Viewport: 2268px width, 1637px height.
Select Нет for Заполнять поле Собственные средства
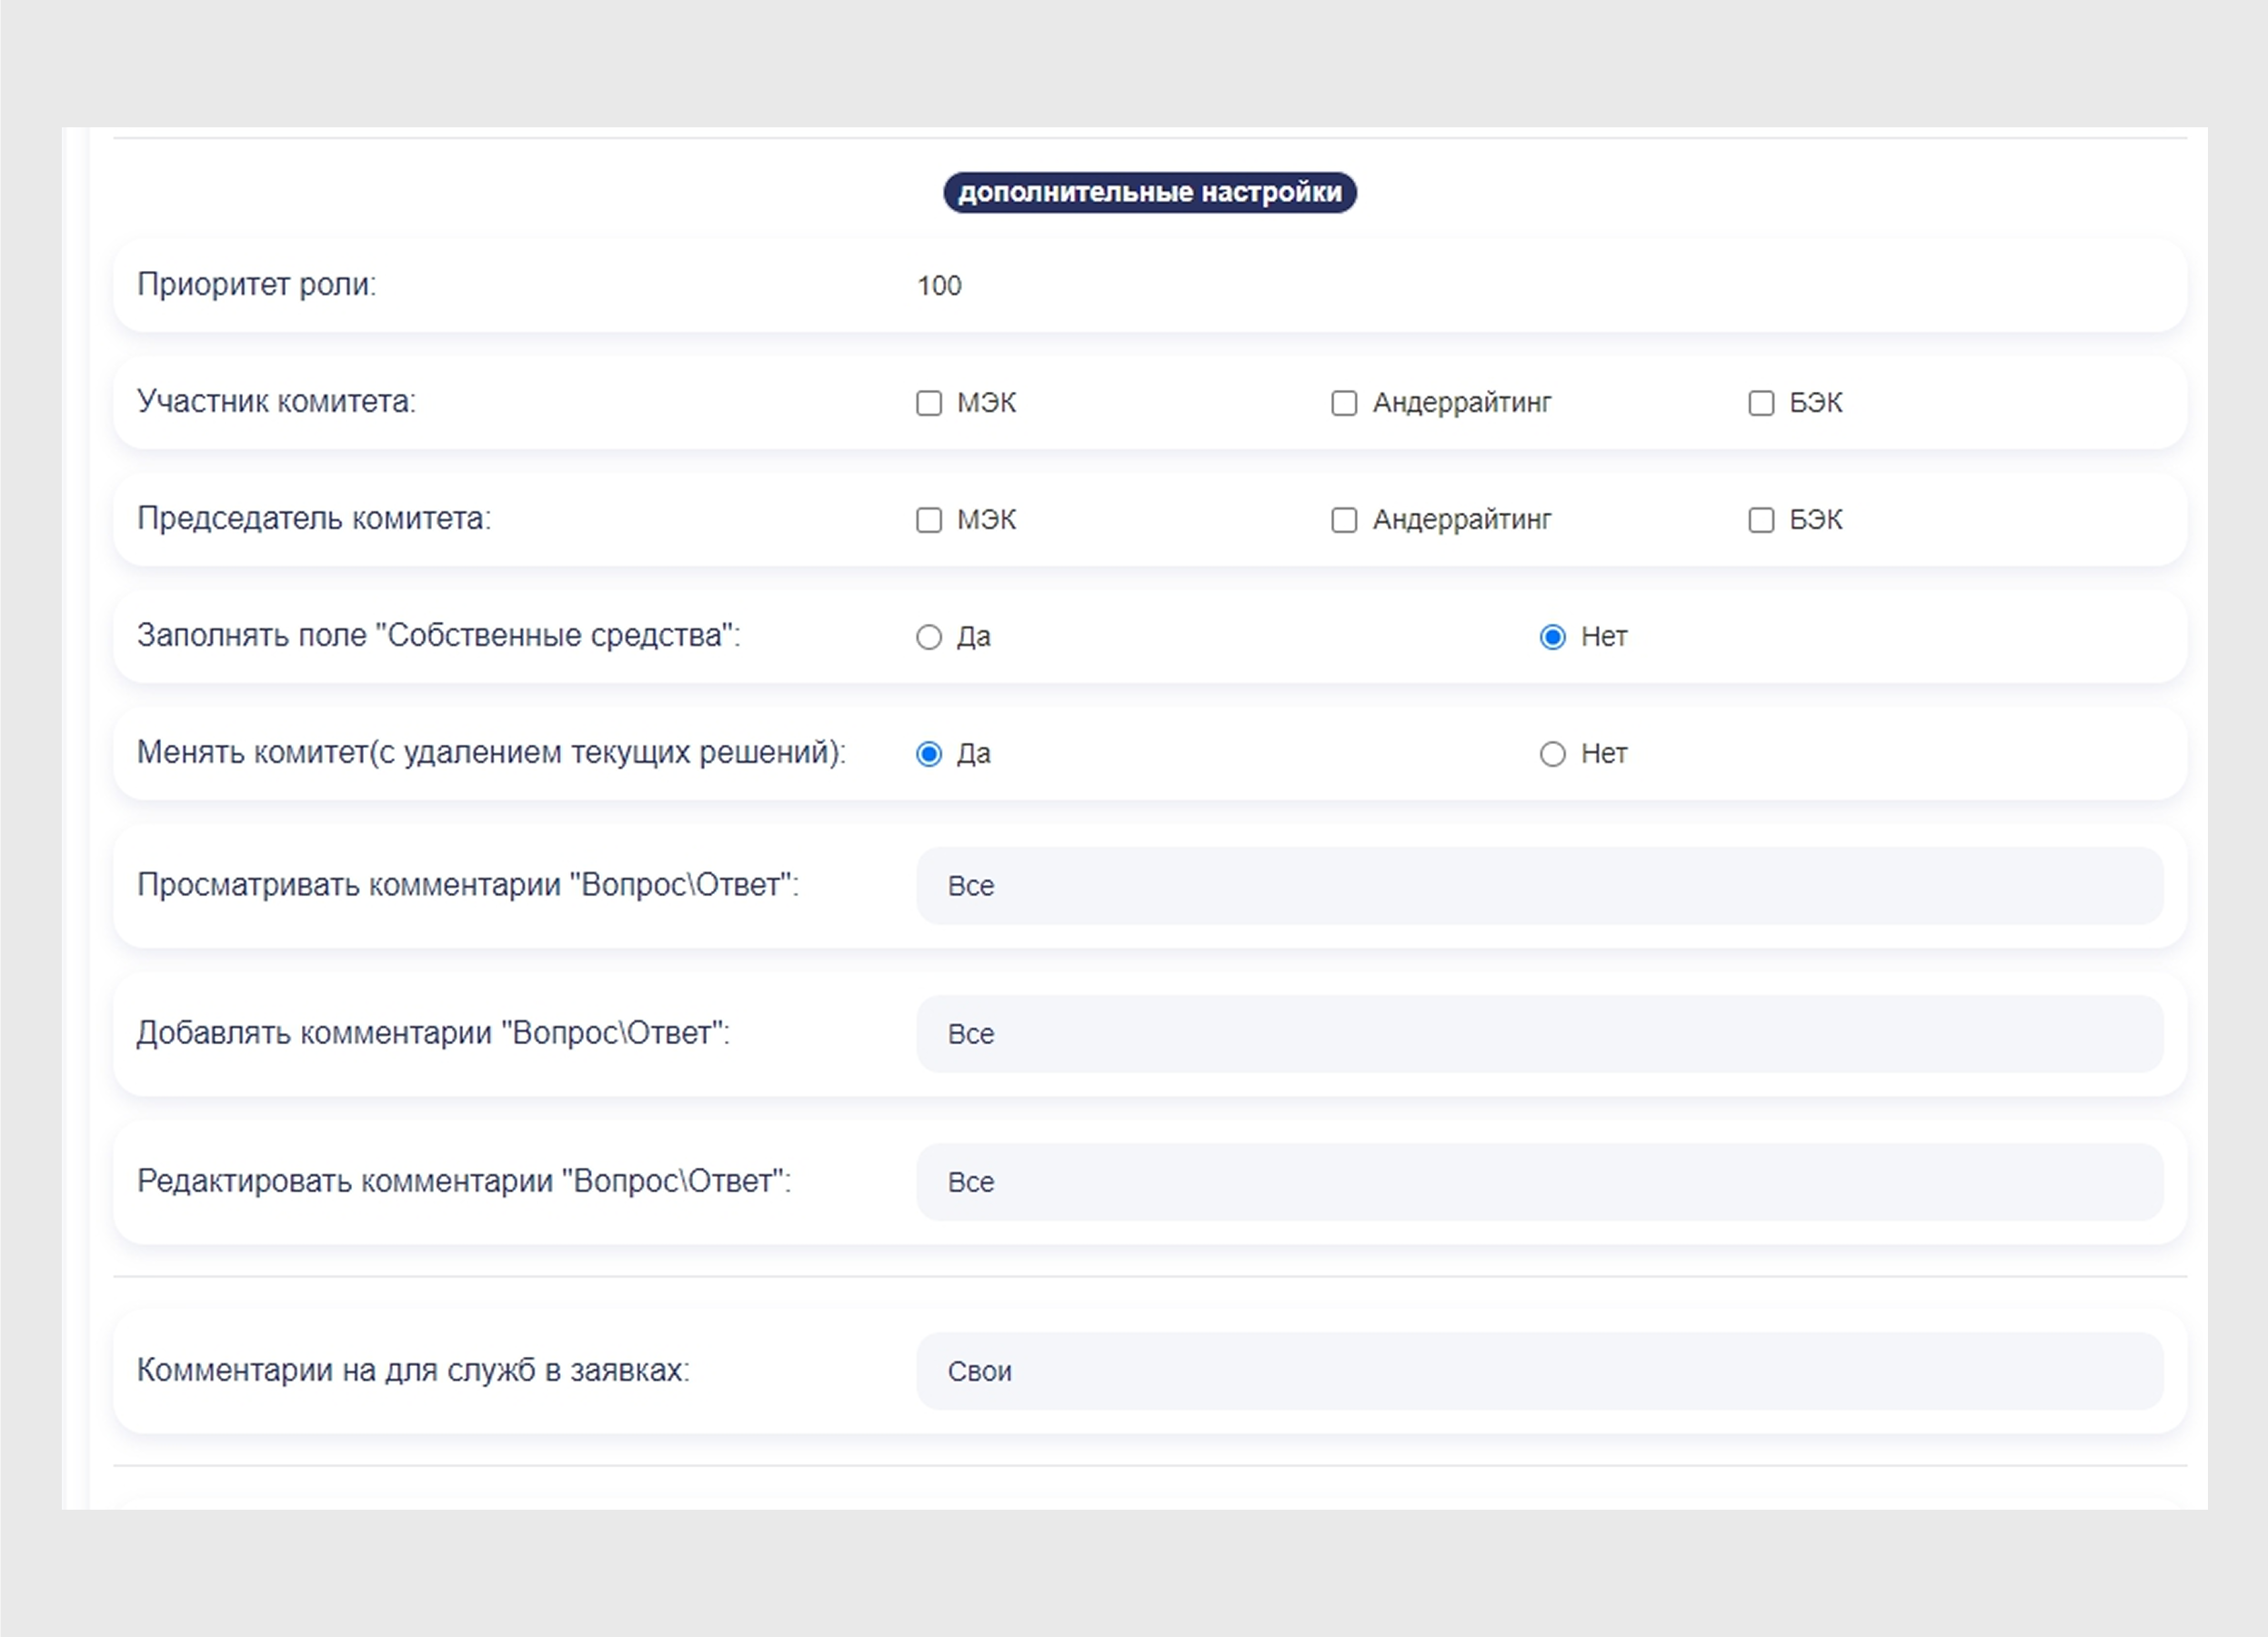click(x=1552, y=637)
